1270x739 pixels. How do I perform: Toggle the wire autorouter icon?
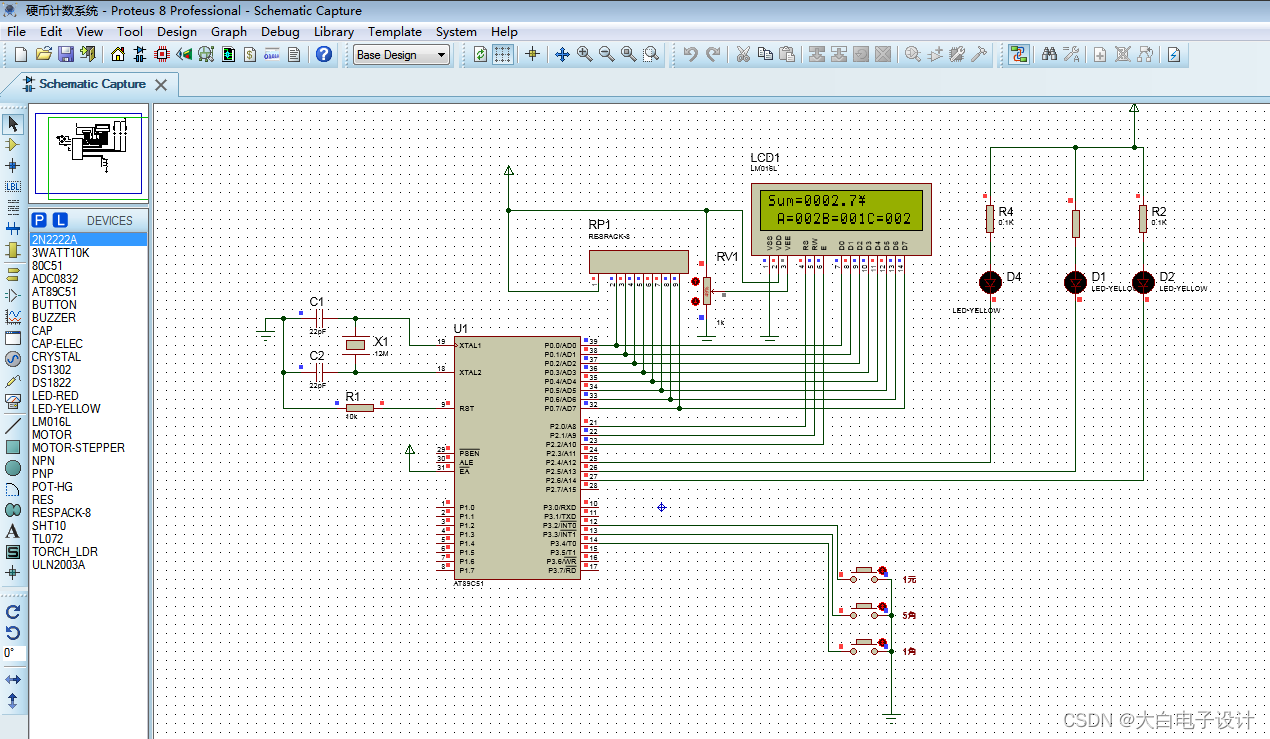coord(1019,54)
